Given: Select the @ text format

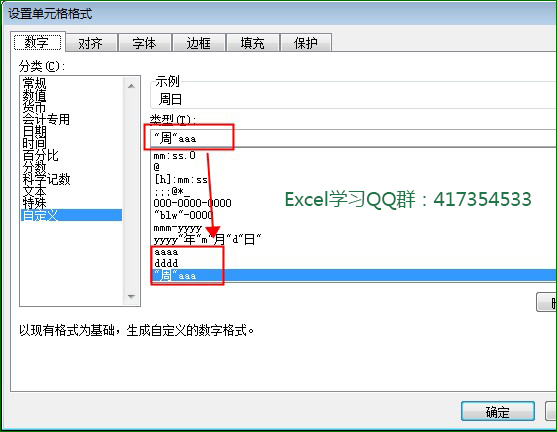Looking at the screenshot, I should tap(353, 167).
